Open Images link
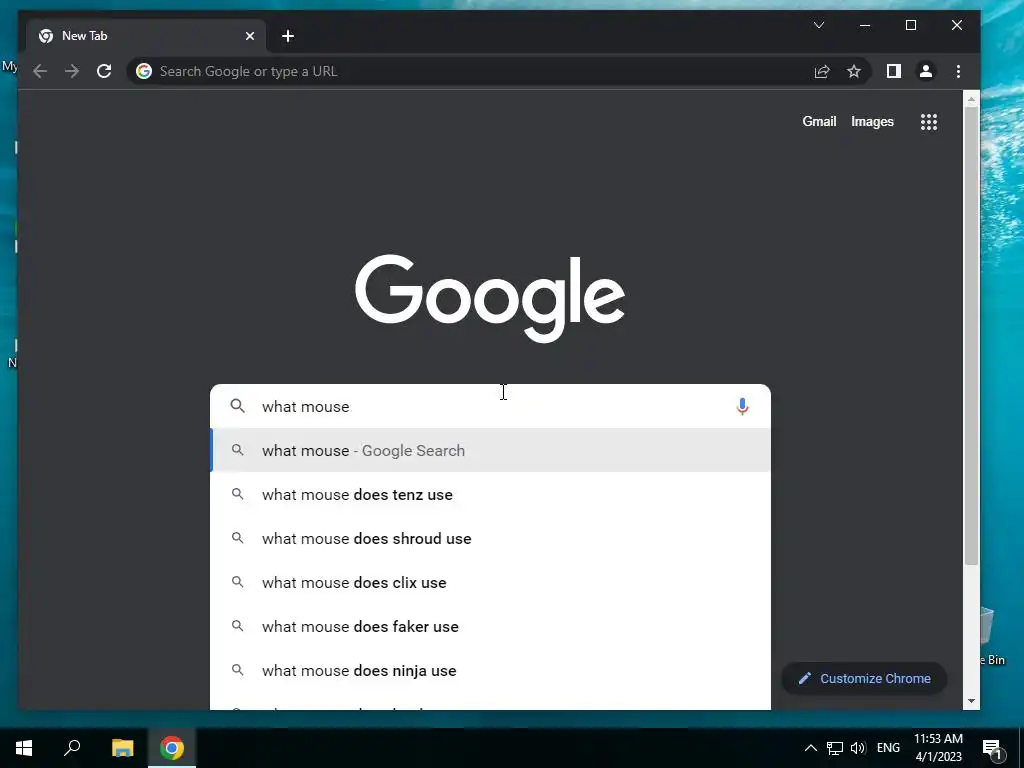The height and width of the screenshot is (768, 1024). tap(872, 121)
